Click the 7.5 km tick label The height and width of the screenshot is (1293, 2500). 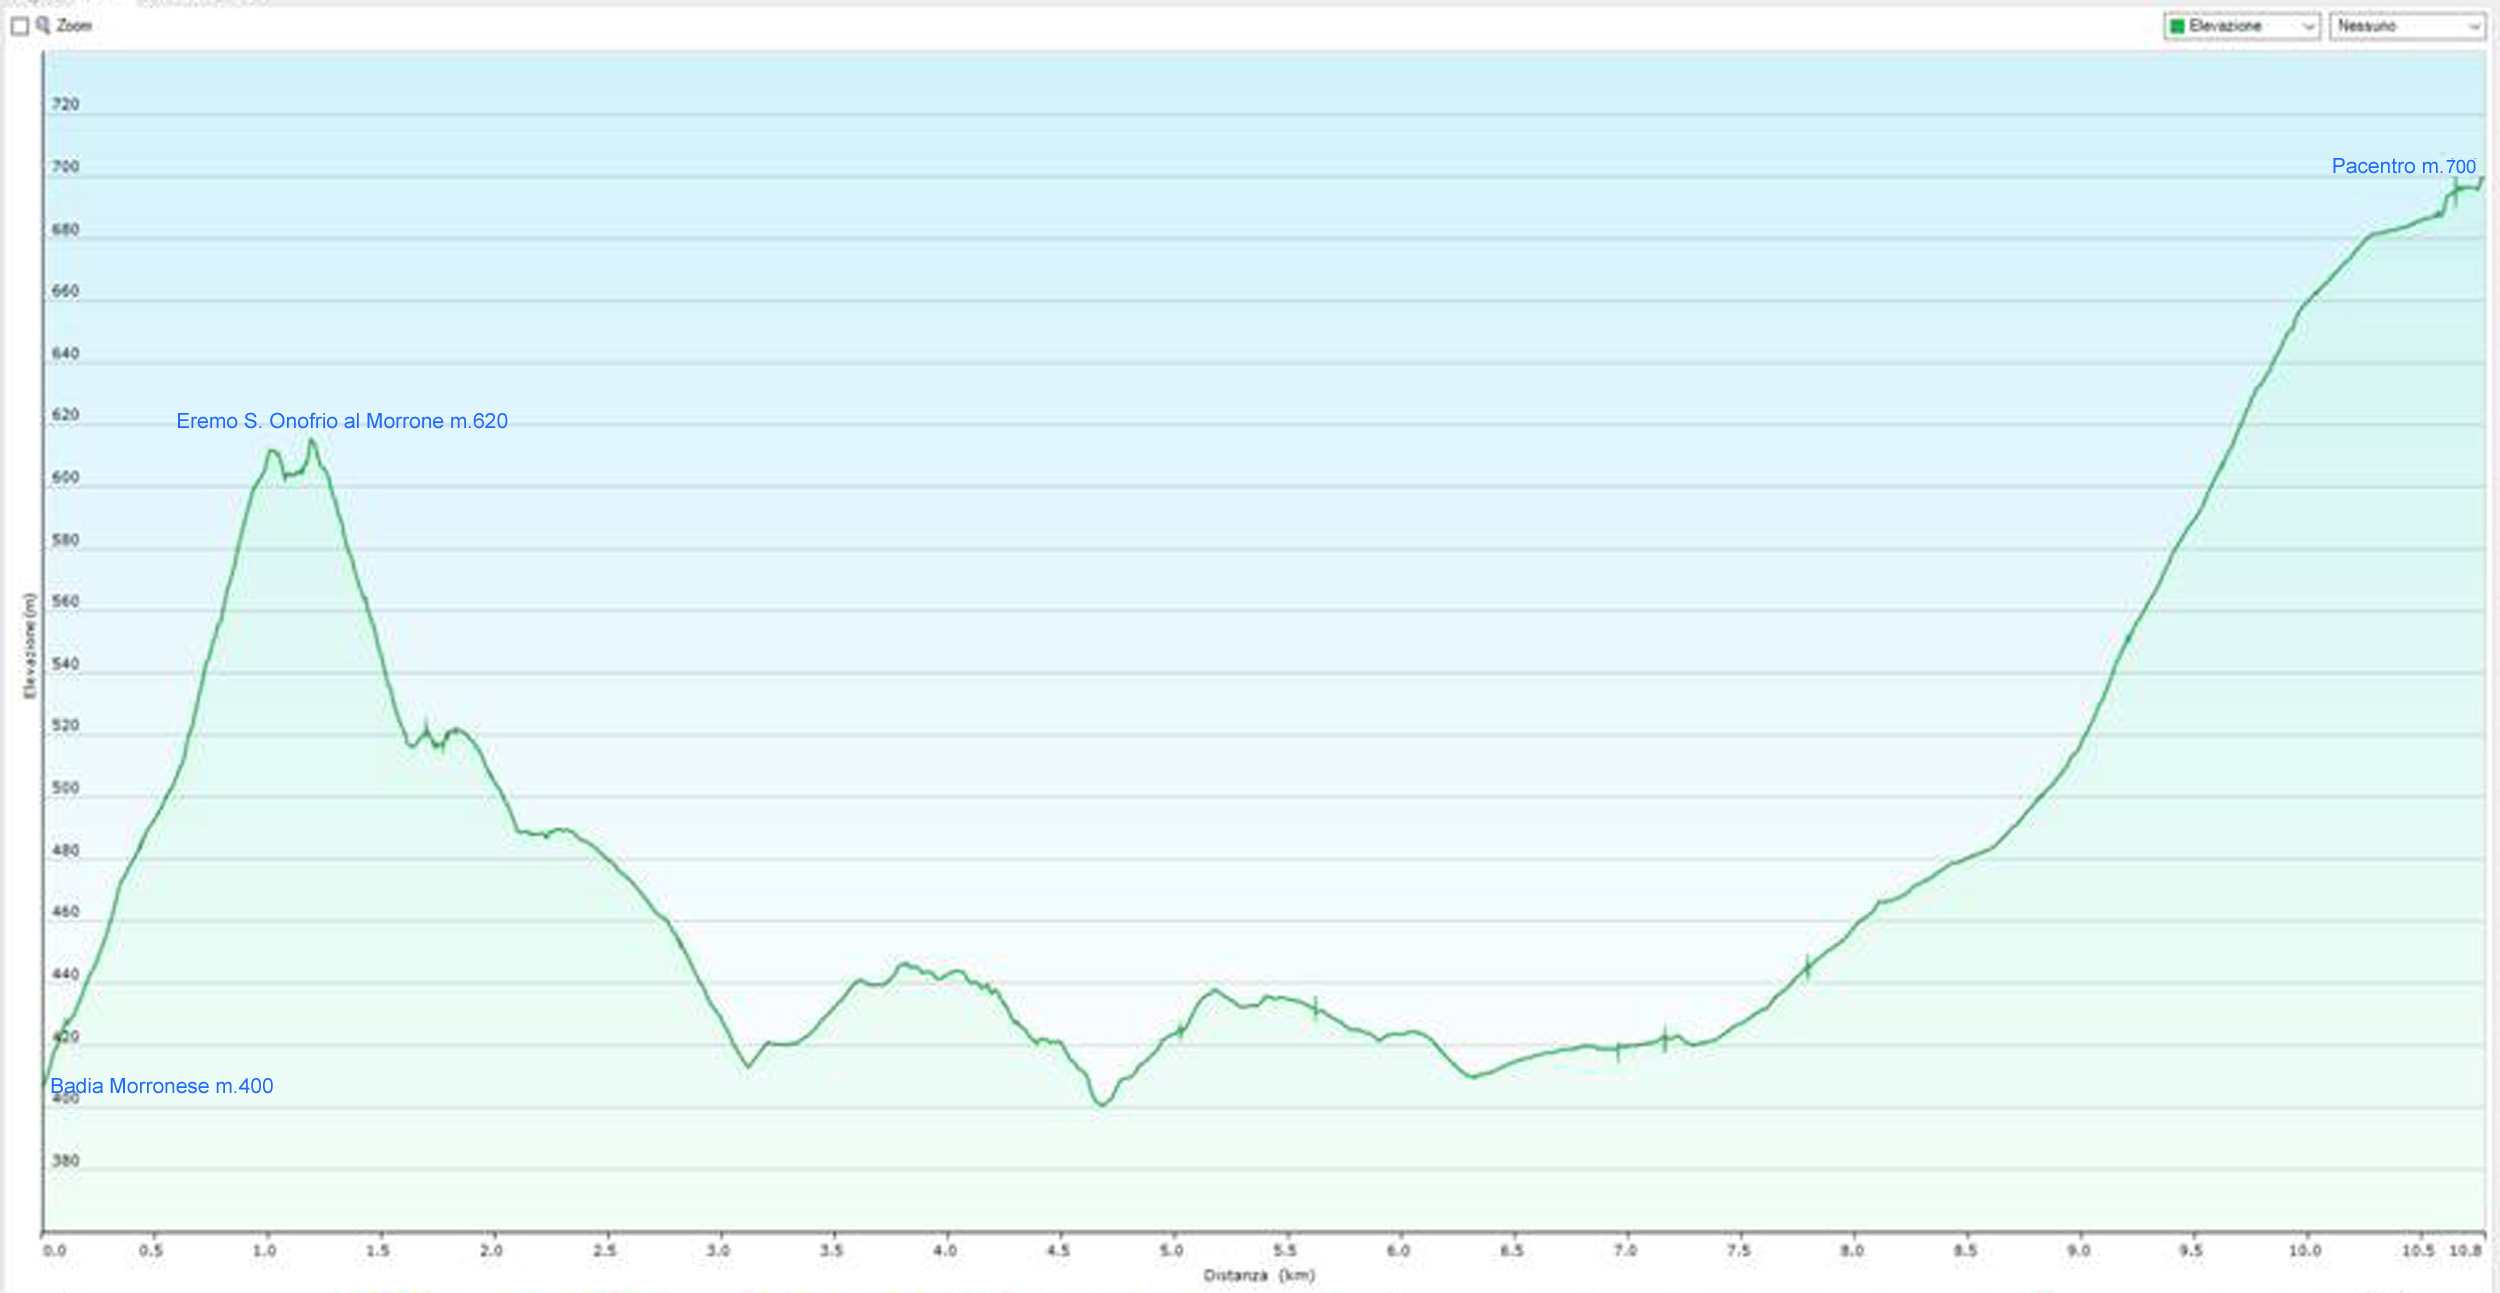pyautogui.click(x=1738, y=1250)
